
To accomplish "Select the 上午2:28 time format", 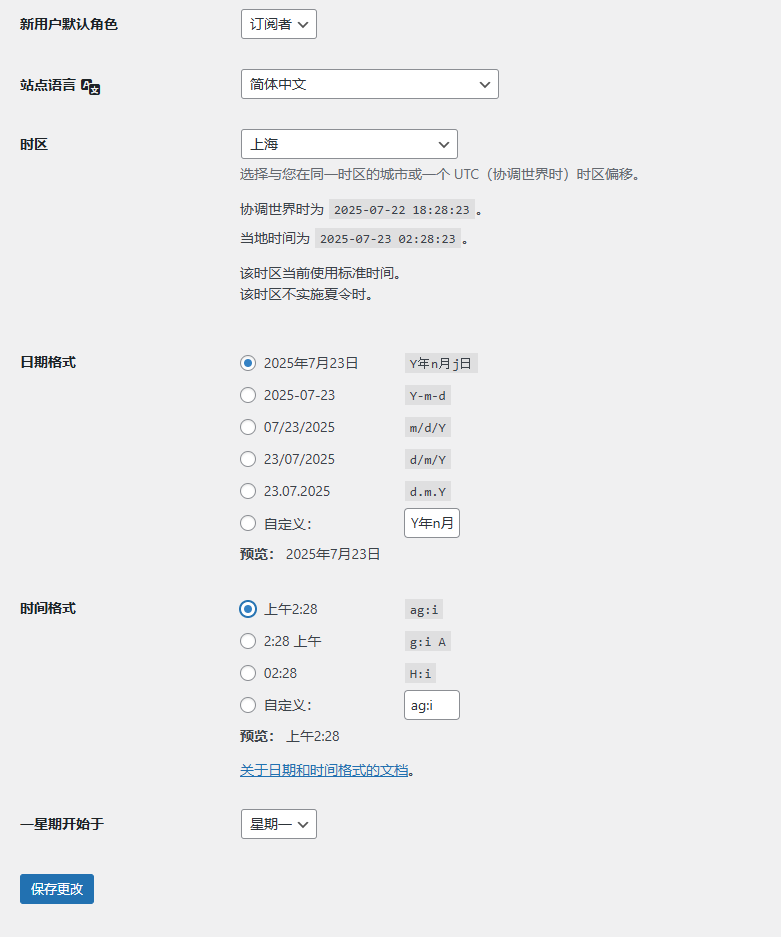I will tap(248, 609).
